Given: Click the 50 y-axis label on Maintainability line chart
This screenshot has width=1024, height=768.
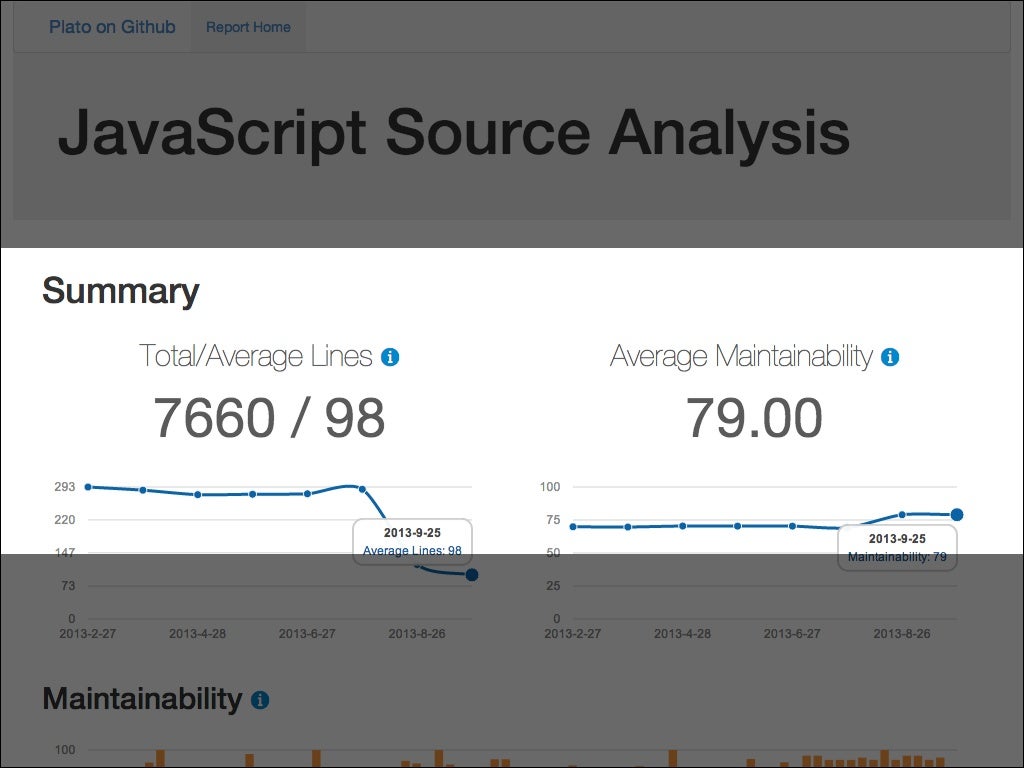Looking at the screenshot, I should pyautogui.click(x=553, y=553).
